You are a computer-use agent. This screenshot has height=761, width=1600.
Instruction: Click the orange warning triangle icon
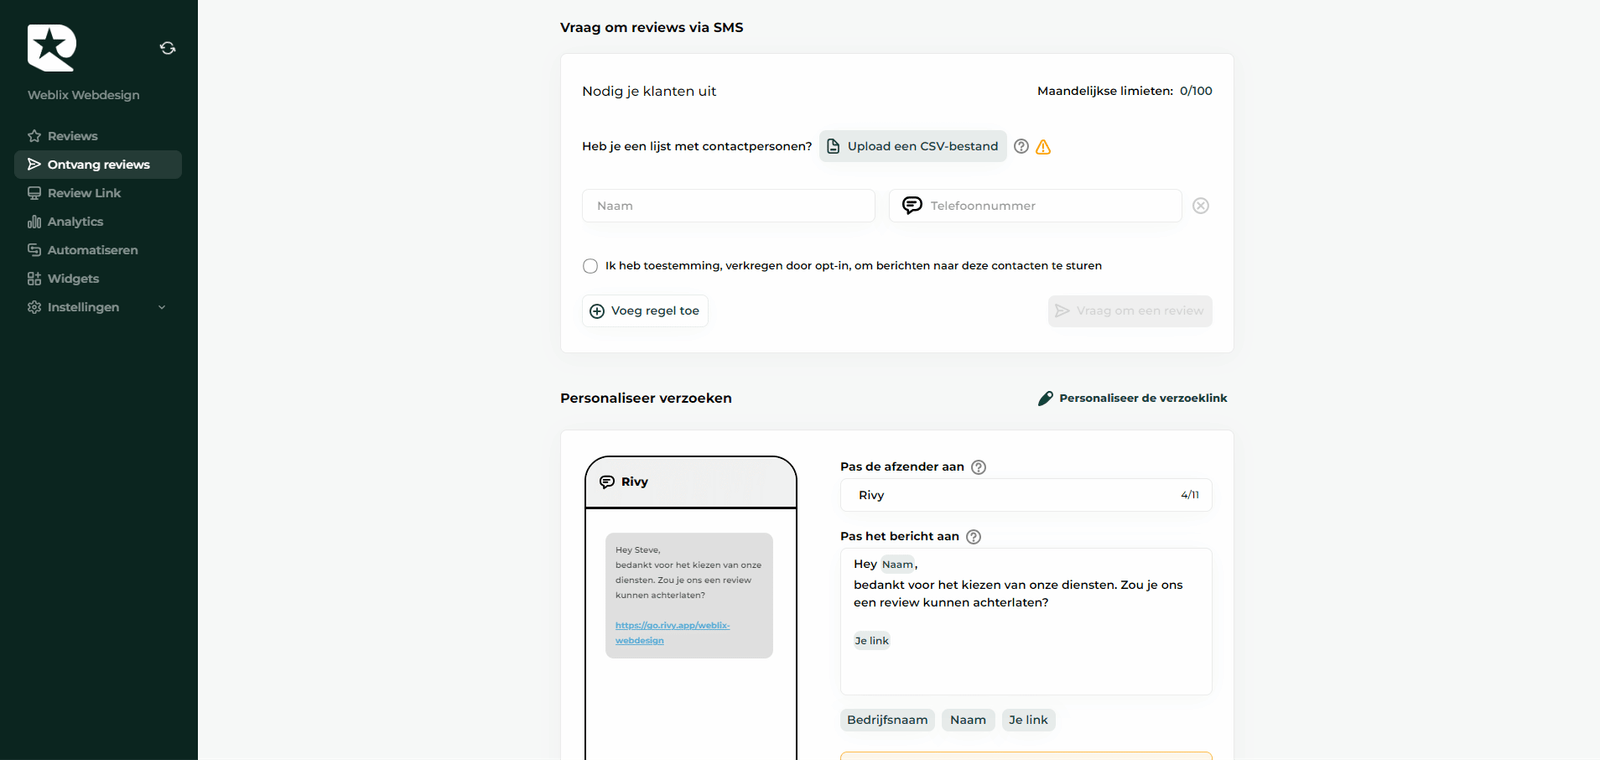pyautogui.click(x=1043, y=147)
